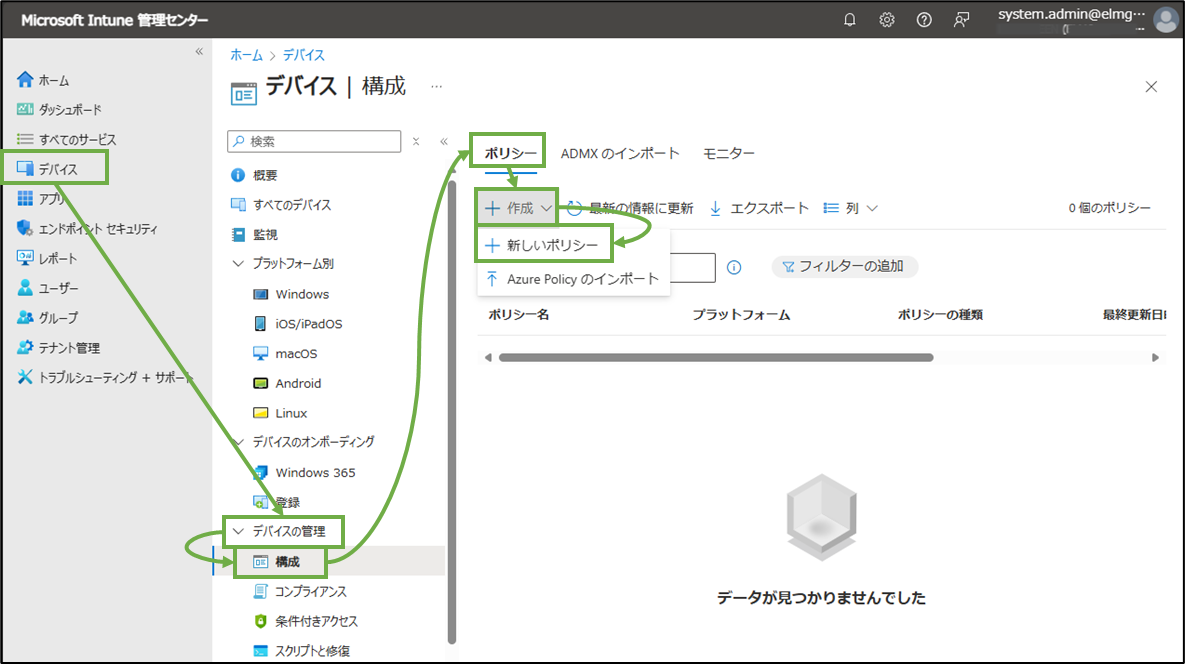The height and width of the screenshot is (664, 1185).
Task: Click right arrow of table scrollbar
Action: click(x=1155, y=357)
